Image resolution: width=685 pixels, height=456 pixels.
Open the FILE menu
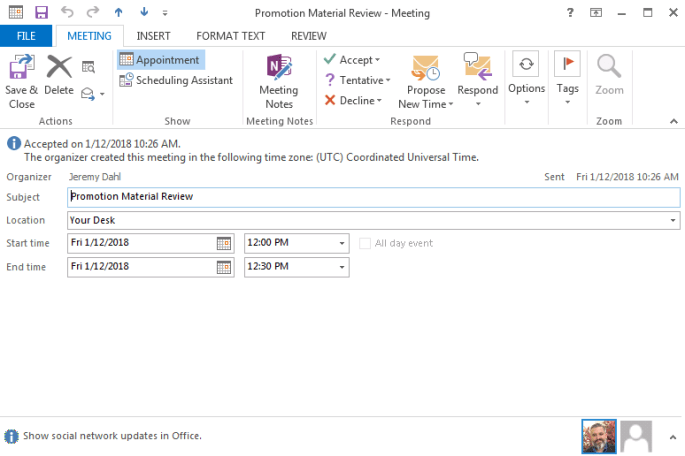26,36
